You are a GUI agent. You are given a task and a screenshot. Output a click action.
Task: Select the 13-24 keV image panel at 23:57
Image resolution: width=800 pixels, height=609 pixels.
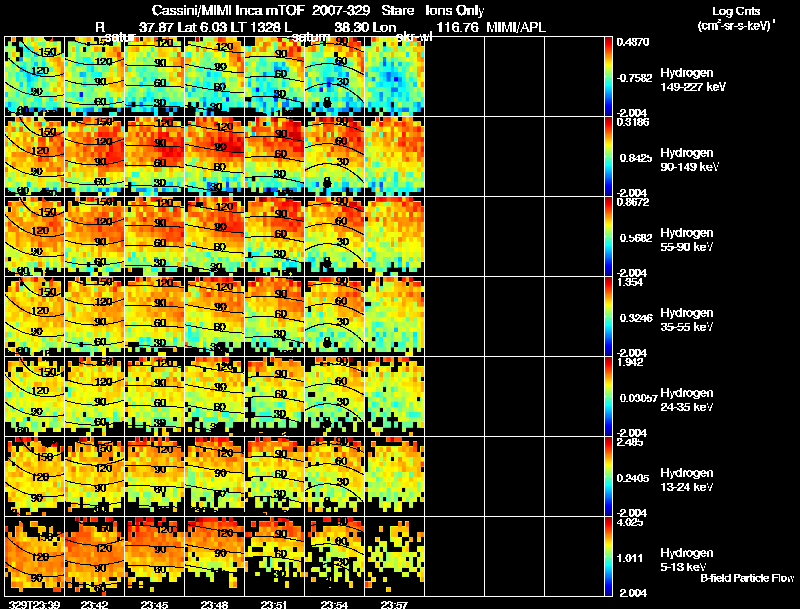coord(395,477)
